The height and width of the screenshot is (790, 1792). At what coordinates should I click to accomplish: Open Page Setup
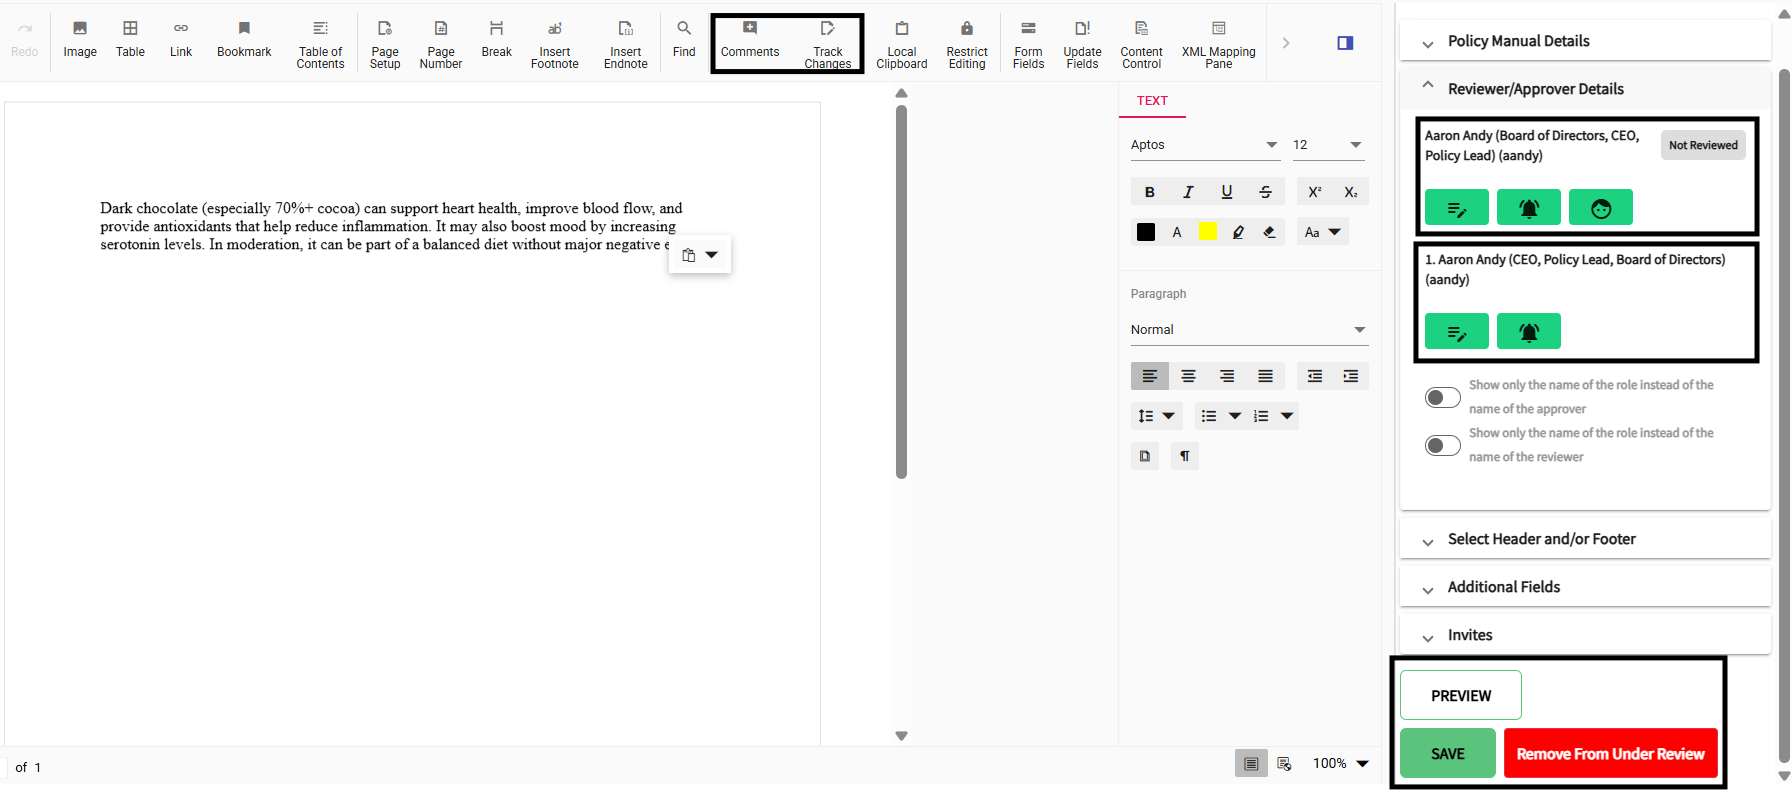click(385, 44)
